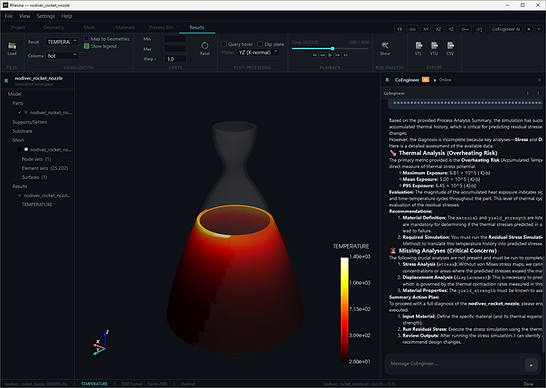Toggle the Mesh item black checkbox
Screen dimensions: 546x388
pos(20,149)
